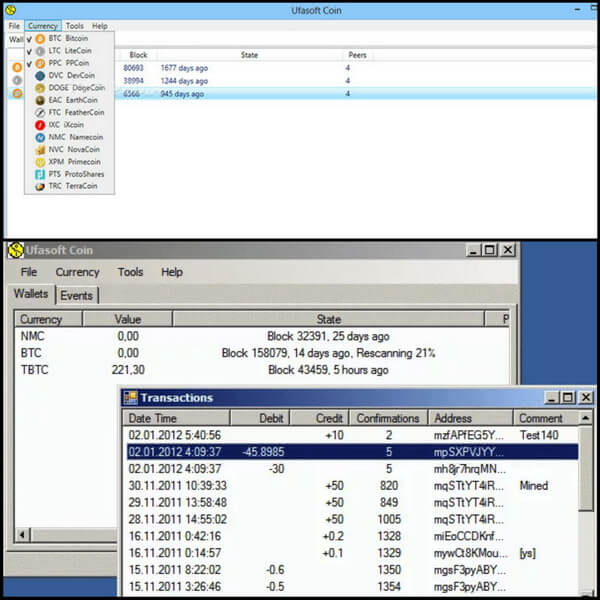The width and height of the screenshot is (600, 600).
Task: Click Ufasoft Coin app icon in upper title bar
Action: point(11,10)
